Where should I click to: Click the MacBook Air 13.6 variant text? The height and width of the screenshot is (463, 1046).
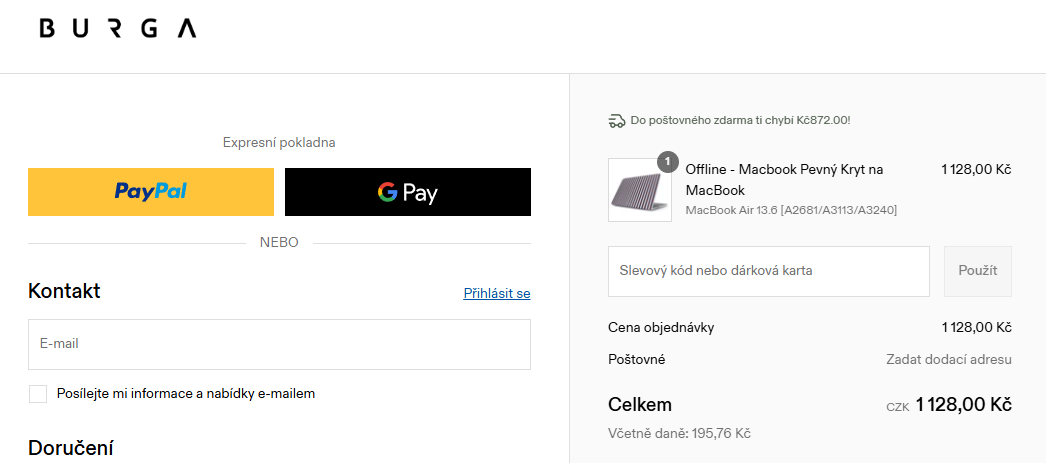tap(791, 210)
